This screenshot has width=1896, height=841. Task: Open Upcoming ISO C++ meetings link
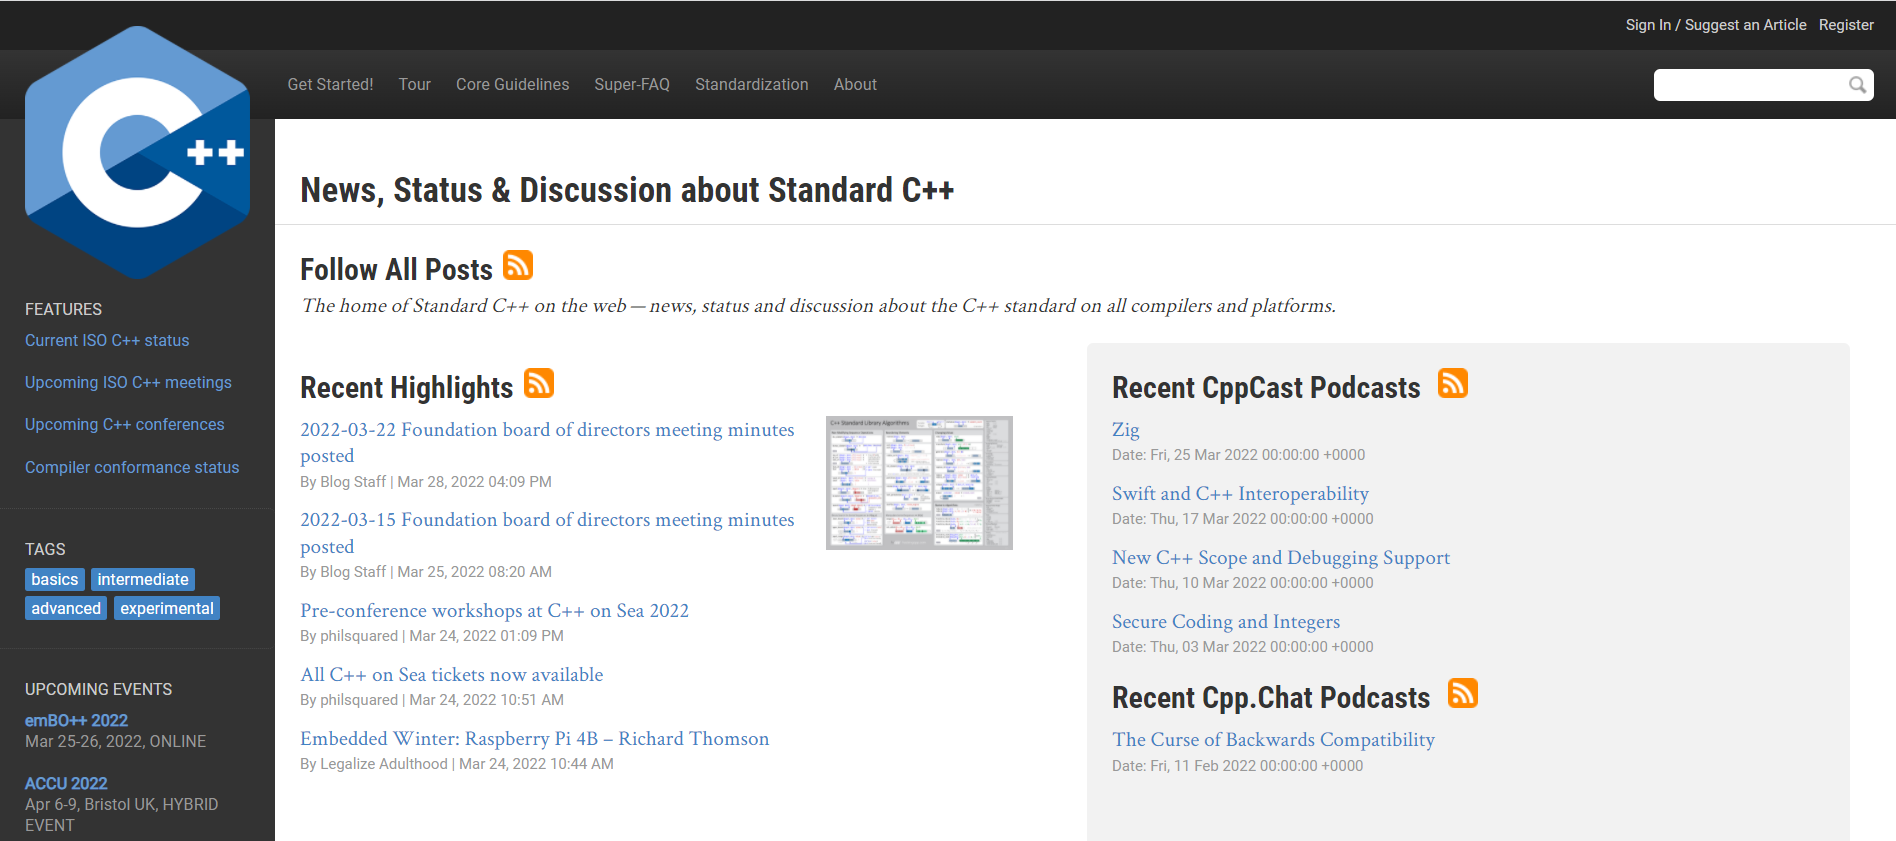[x=128, y=383]
